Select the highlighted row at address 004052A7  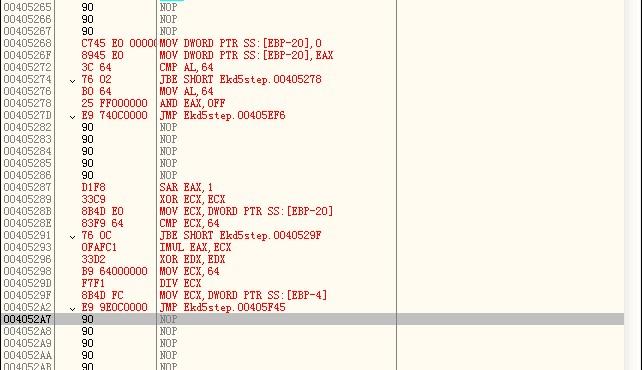point(312,319)
